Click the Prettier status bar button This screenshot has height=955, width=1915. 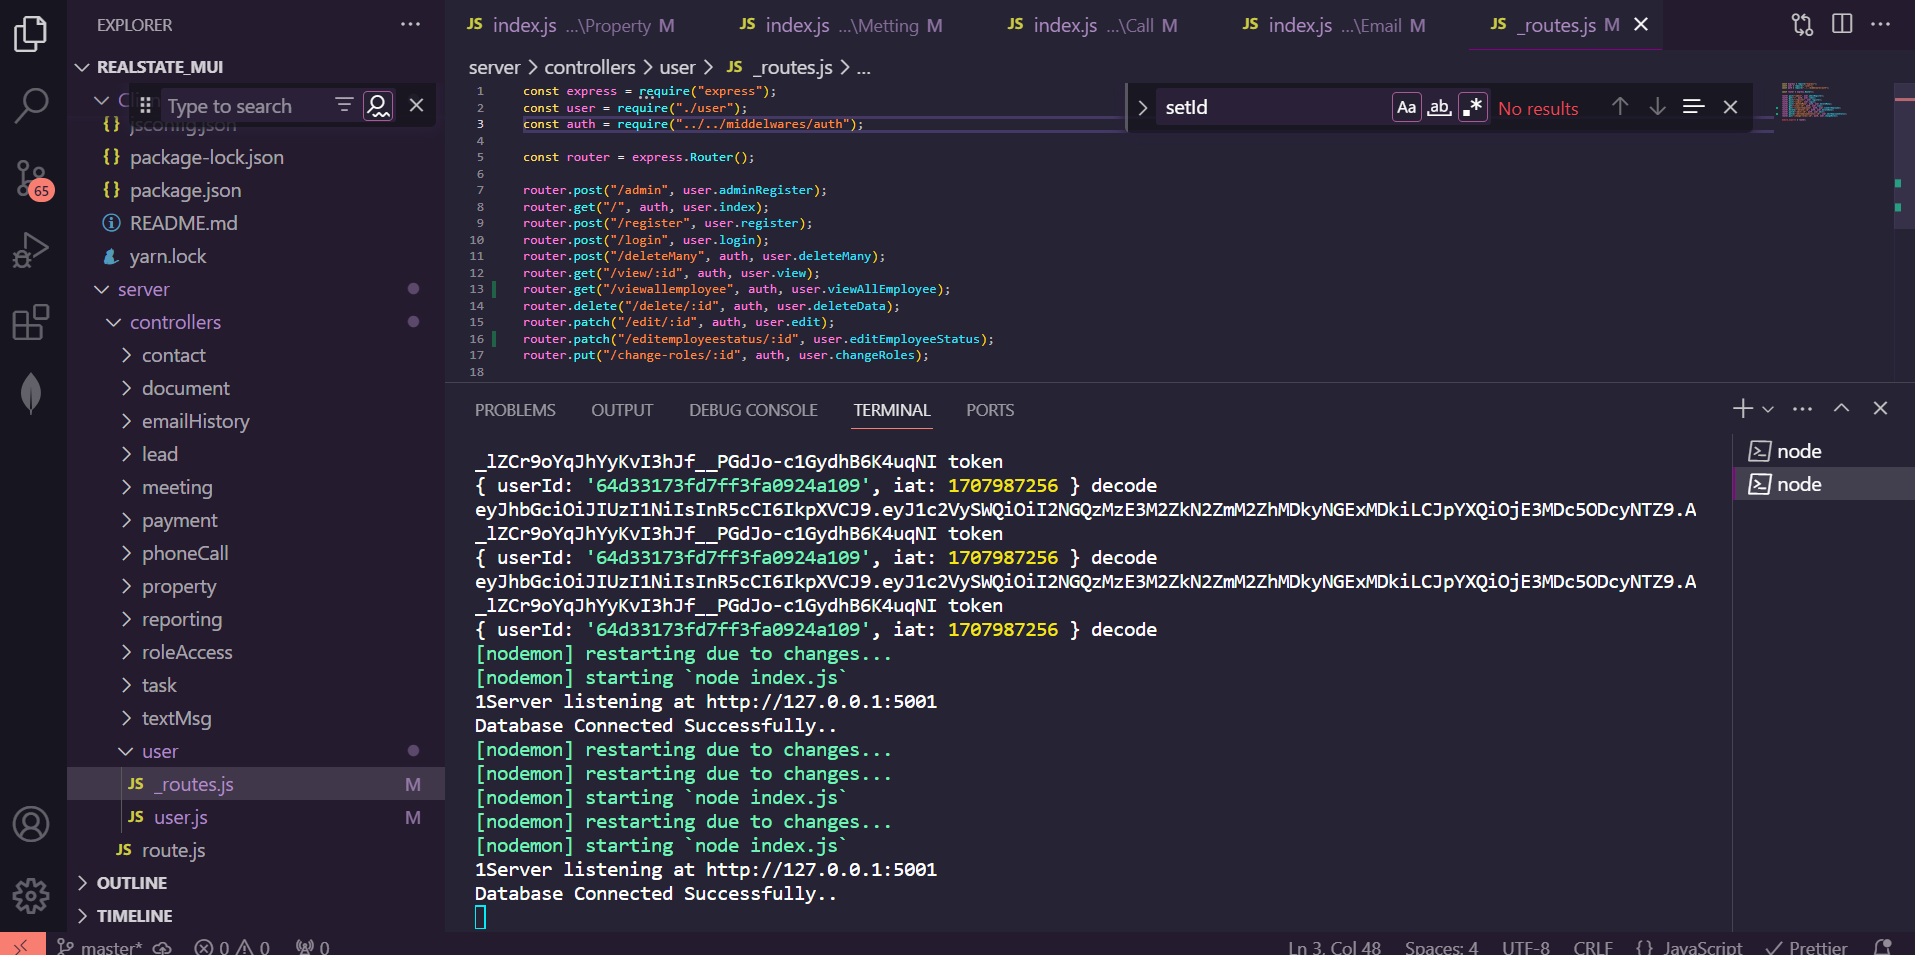pyautogui.click(x=1807, y=946)
